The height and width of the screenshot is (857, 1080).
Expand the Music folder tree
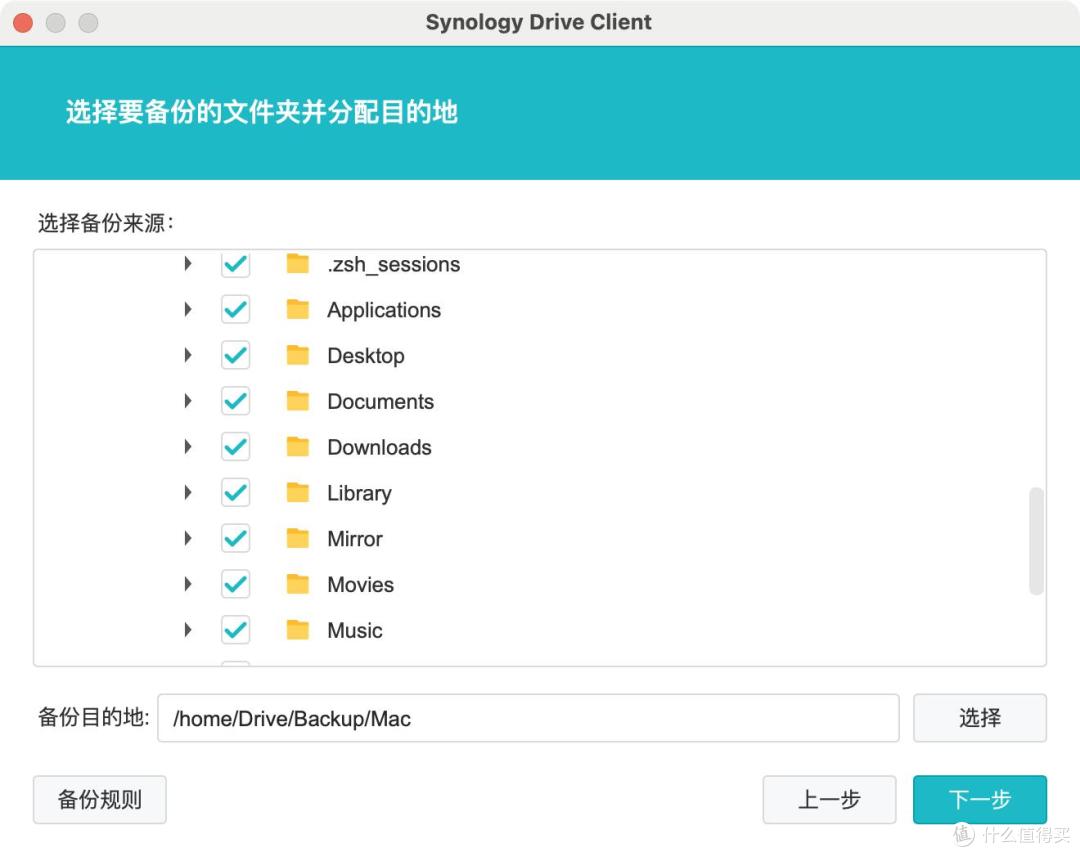pyautogui.click(x=188, y=630)
